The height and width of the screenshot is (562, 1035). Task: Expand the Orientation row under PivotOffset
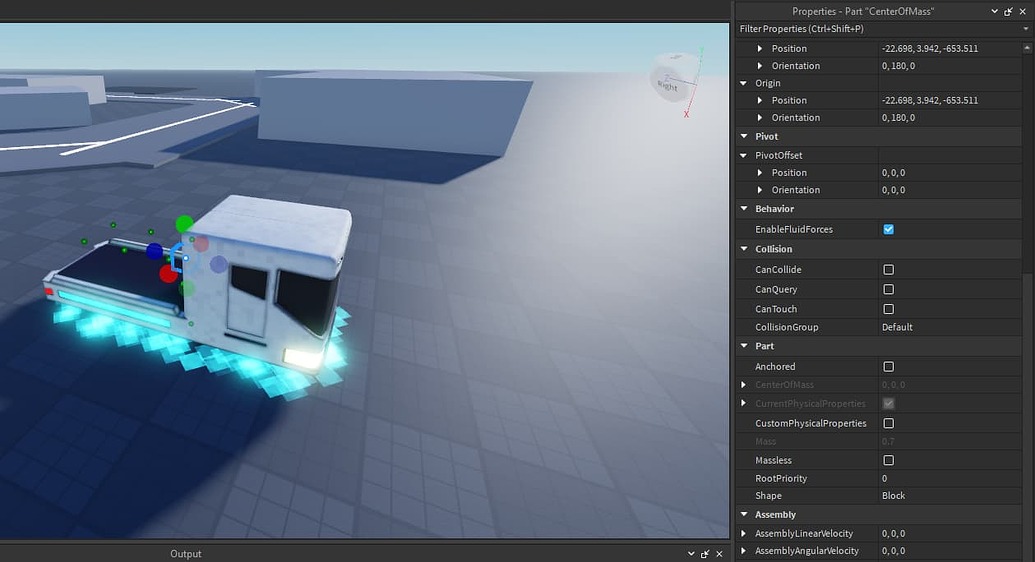[x=760, y=190]
